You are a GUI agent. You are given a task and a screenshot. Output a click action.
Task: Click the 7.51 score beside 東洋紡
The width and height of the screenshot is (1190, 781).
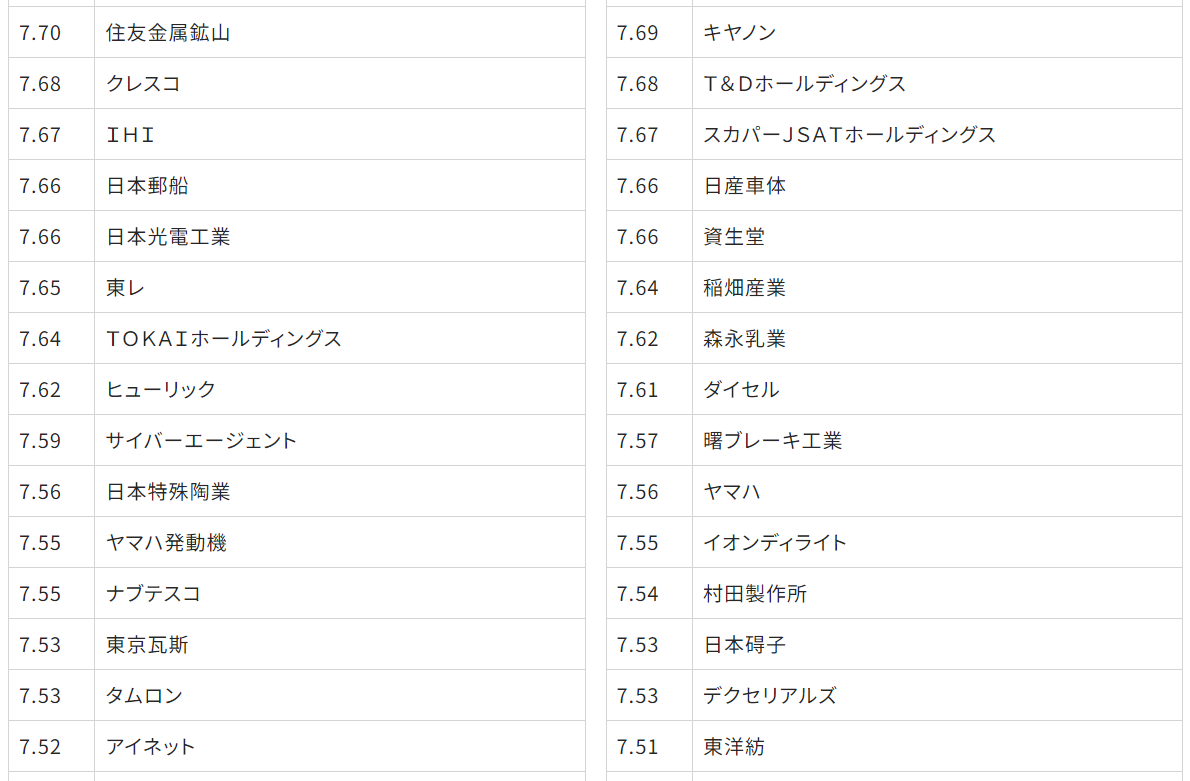click(638, 747)
